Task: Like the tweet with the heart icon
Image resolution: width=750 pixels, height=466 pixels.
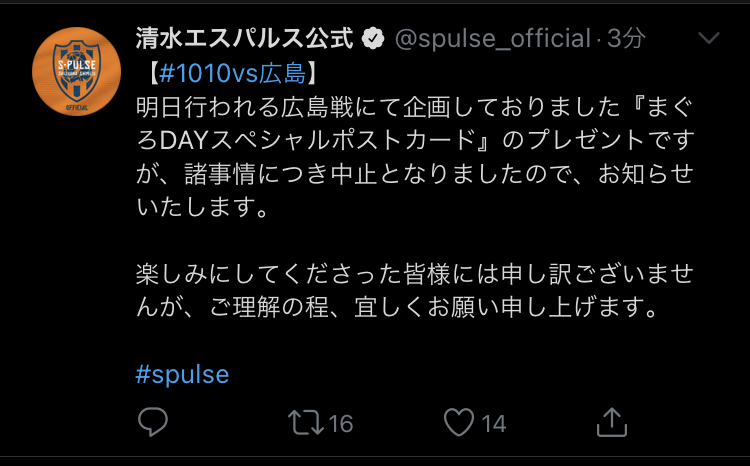Action: click(458, 423)
